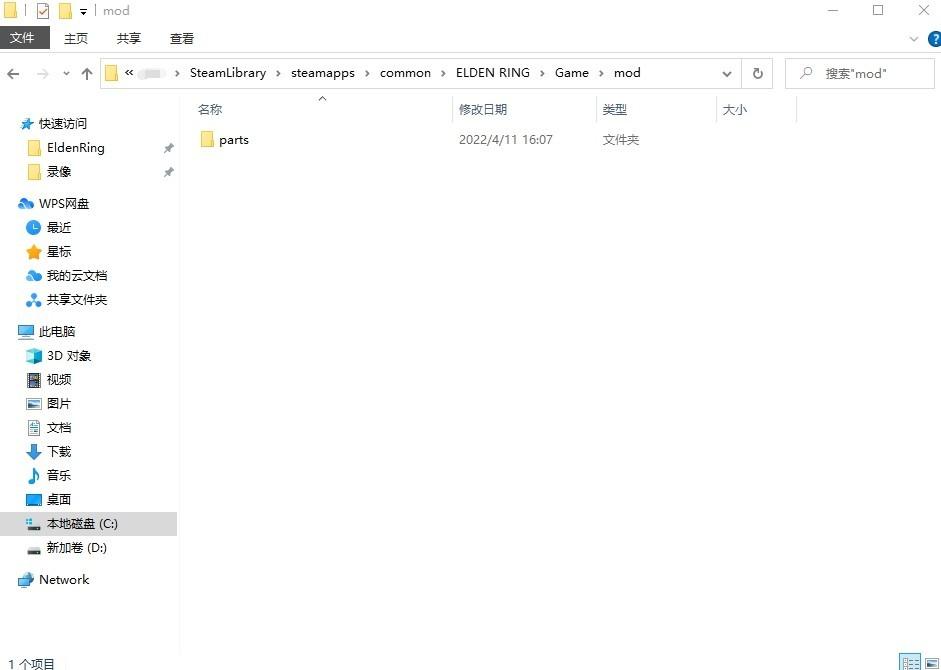Sort files by 修改日期 column
This screenshot has width=941, height=670.
click(x=483, y=109)
